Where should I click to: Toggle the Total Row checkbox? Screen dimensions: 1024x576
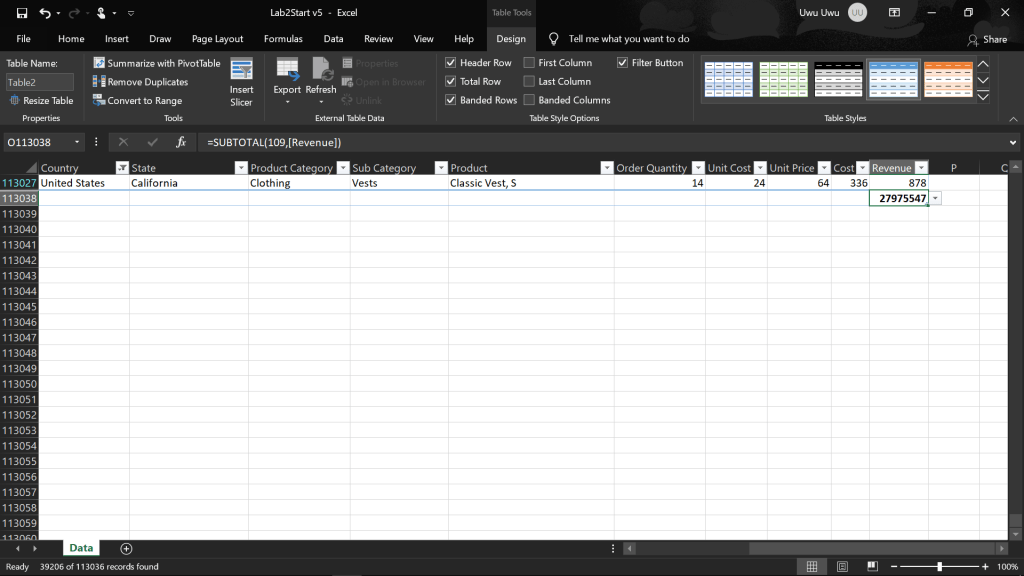[451, 82]
